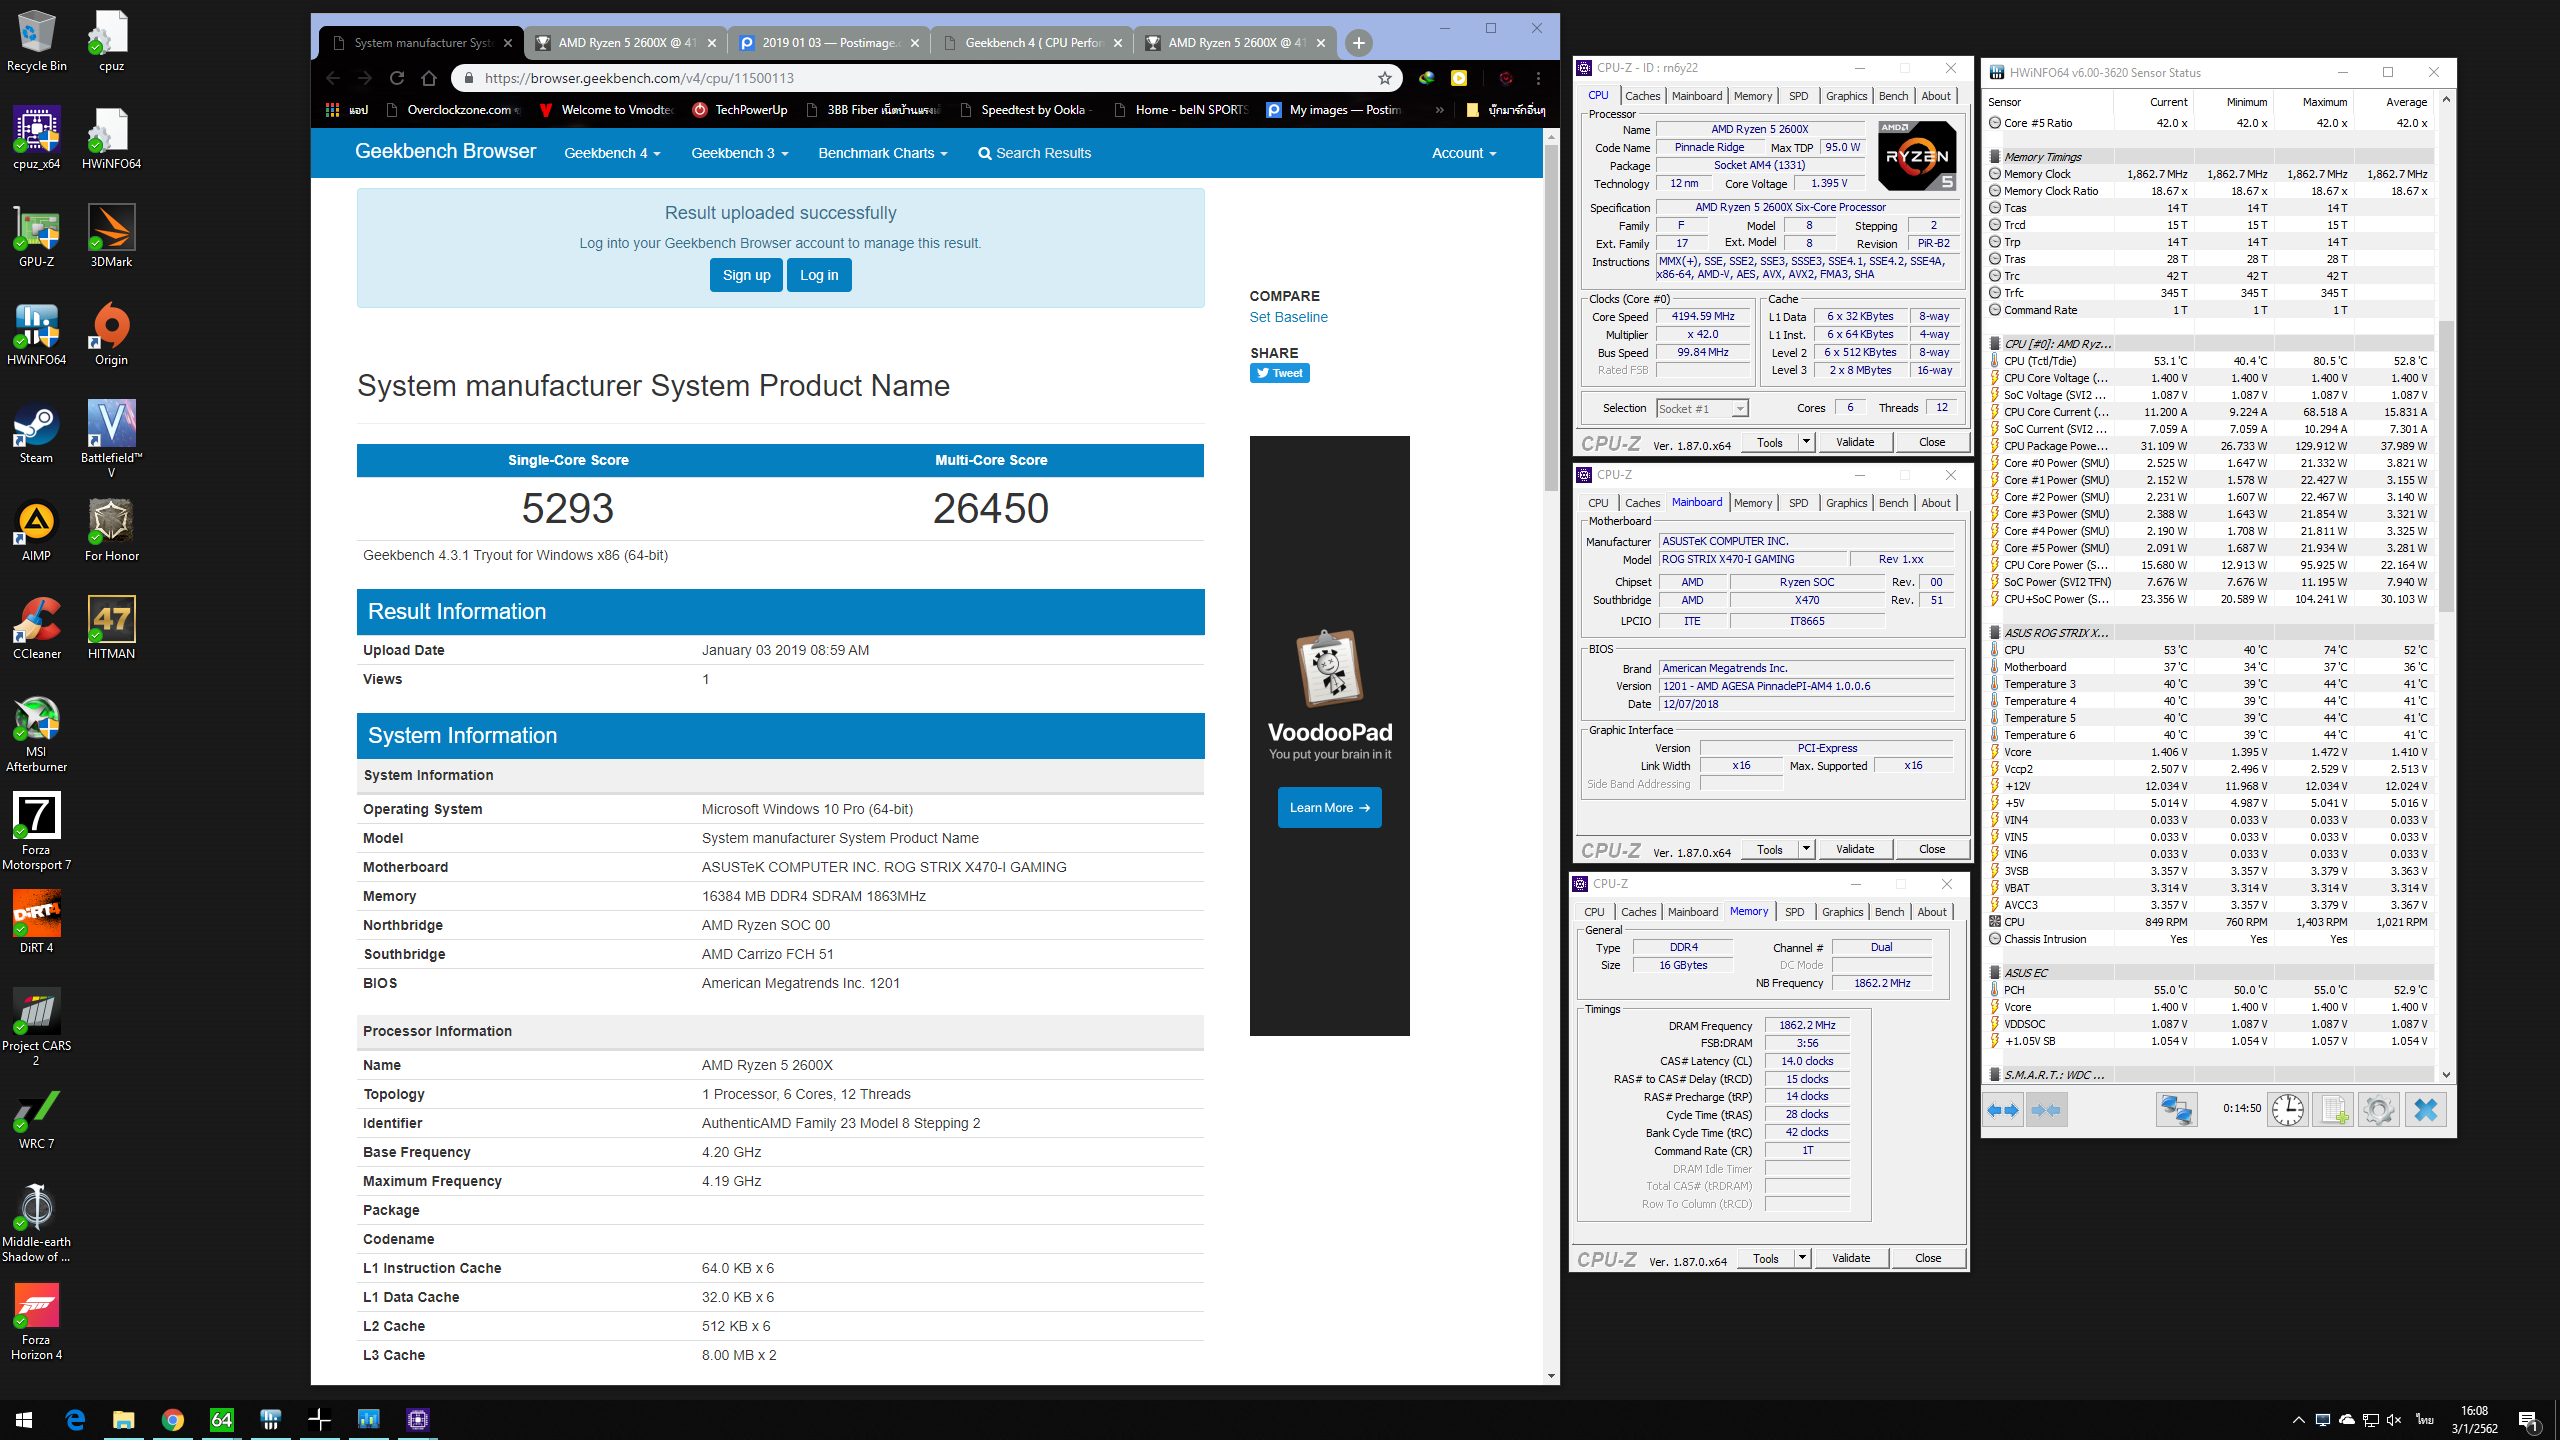
Task: Open HWiNFO sensor settings gear
Action: coord(2378,1110)
